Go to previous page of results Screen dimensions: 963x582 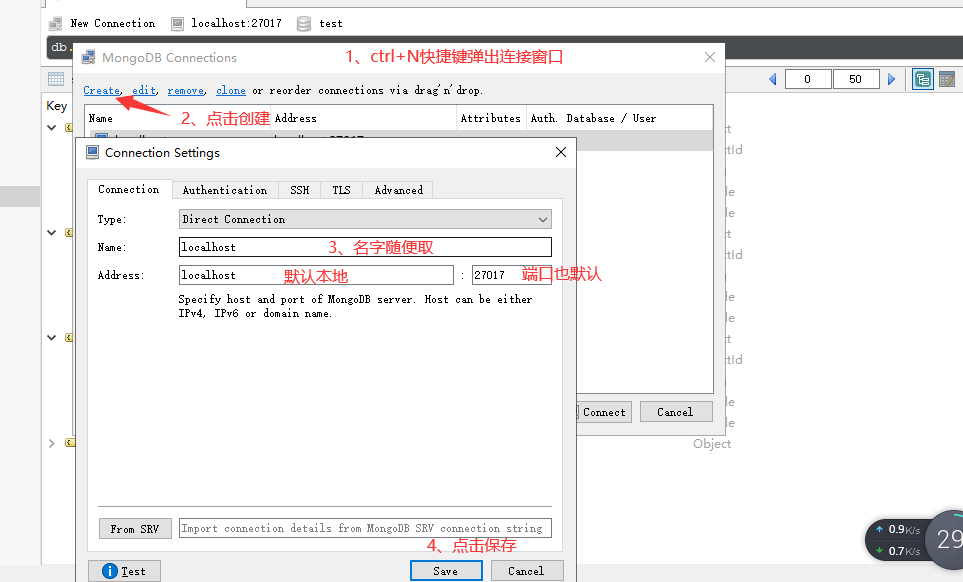[x=773, y=79]
